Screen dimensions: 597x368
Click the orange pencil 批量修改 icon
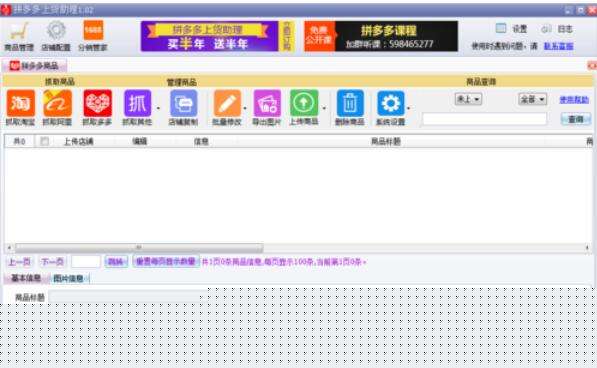pos(227,103)
